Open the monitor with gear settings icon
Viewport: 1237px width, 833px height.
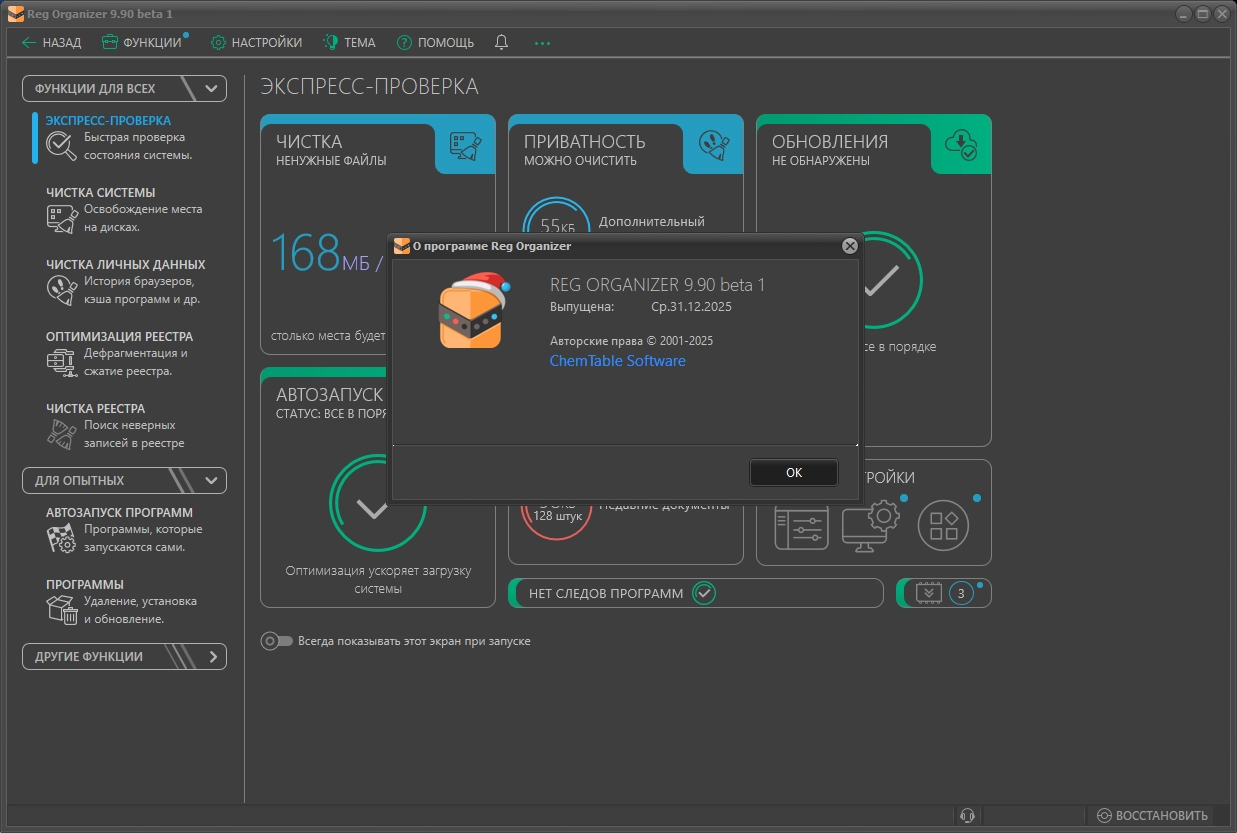pyautogui.click(x=871, y=526)
